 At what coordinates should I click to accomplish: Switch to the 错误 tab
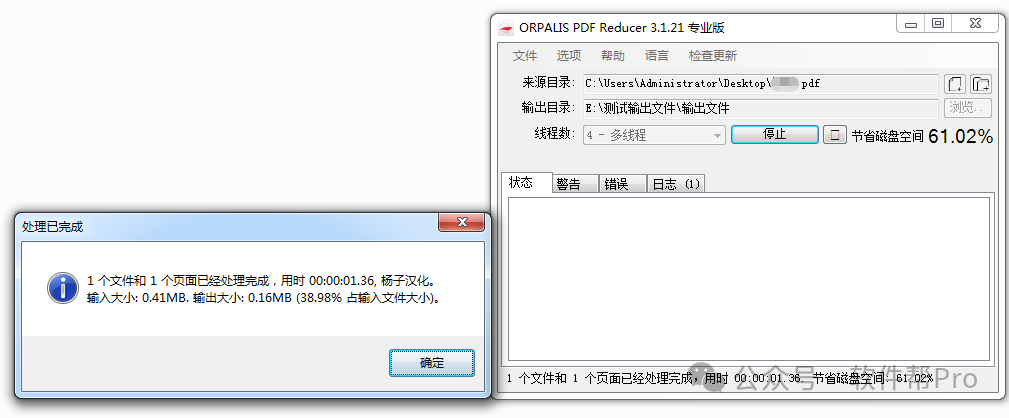tap(622, 184)
